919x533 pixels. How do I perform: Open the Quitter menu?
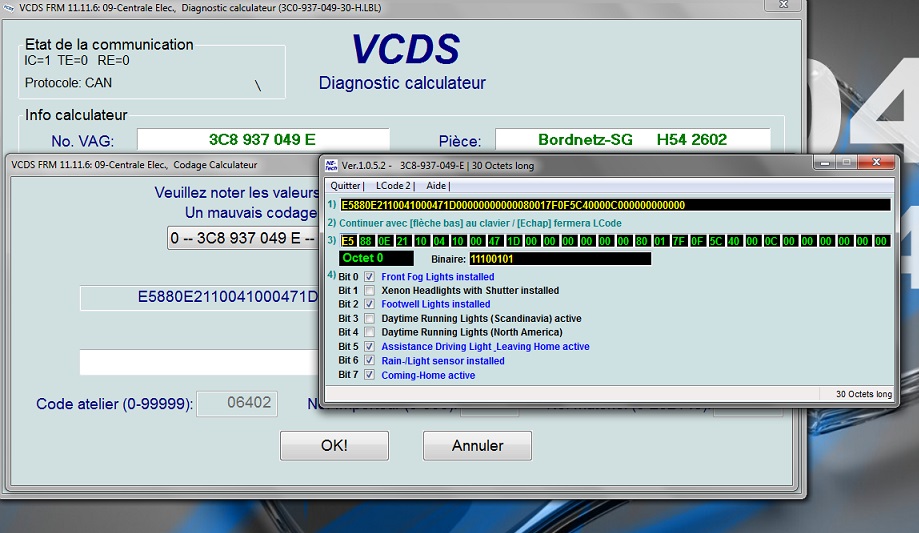click(x=345, y=186)
